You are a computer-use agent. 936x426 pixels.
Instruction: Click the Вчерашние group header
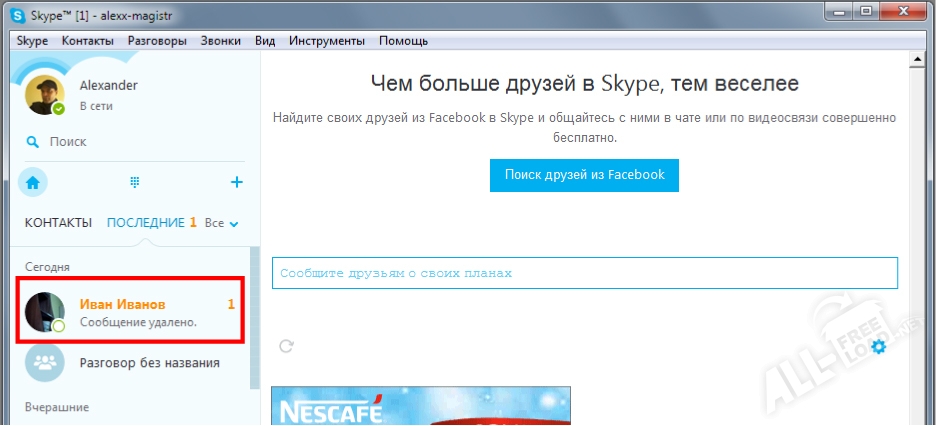(57, 408)
